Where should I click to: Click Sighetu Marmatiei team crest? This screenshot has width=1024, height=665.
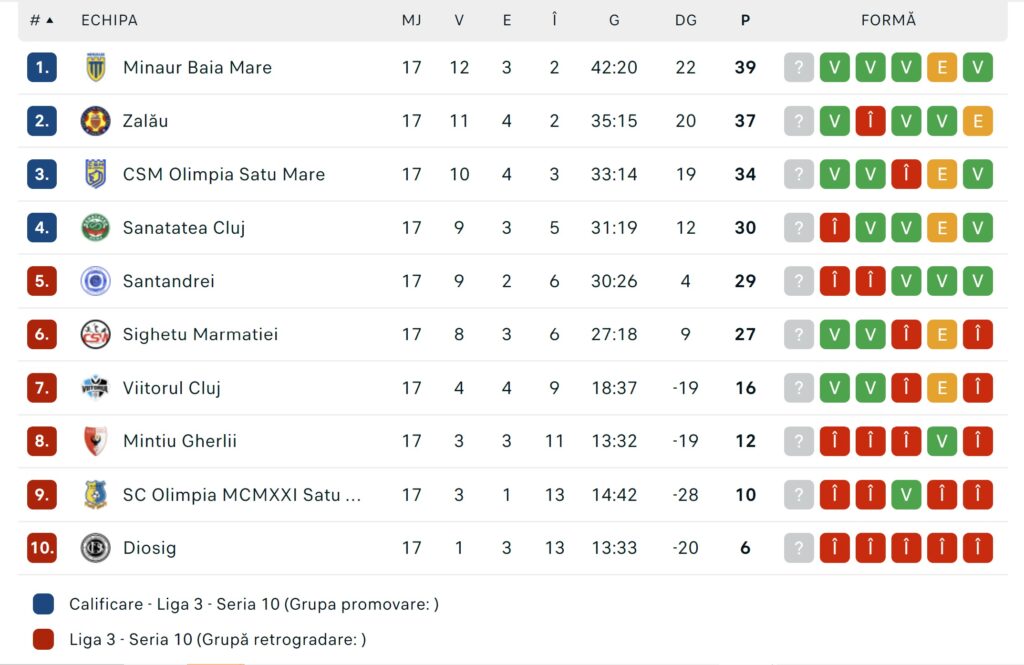click(x=95, y=334)
